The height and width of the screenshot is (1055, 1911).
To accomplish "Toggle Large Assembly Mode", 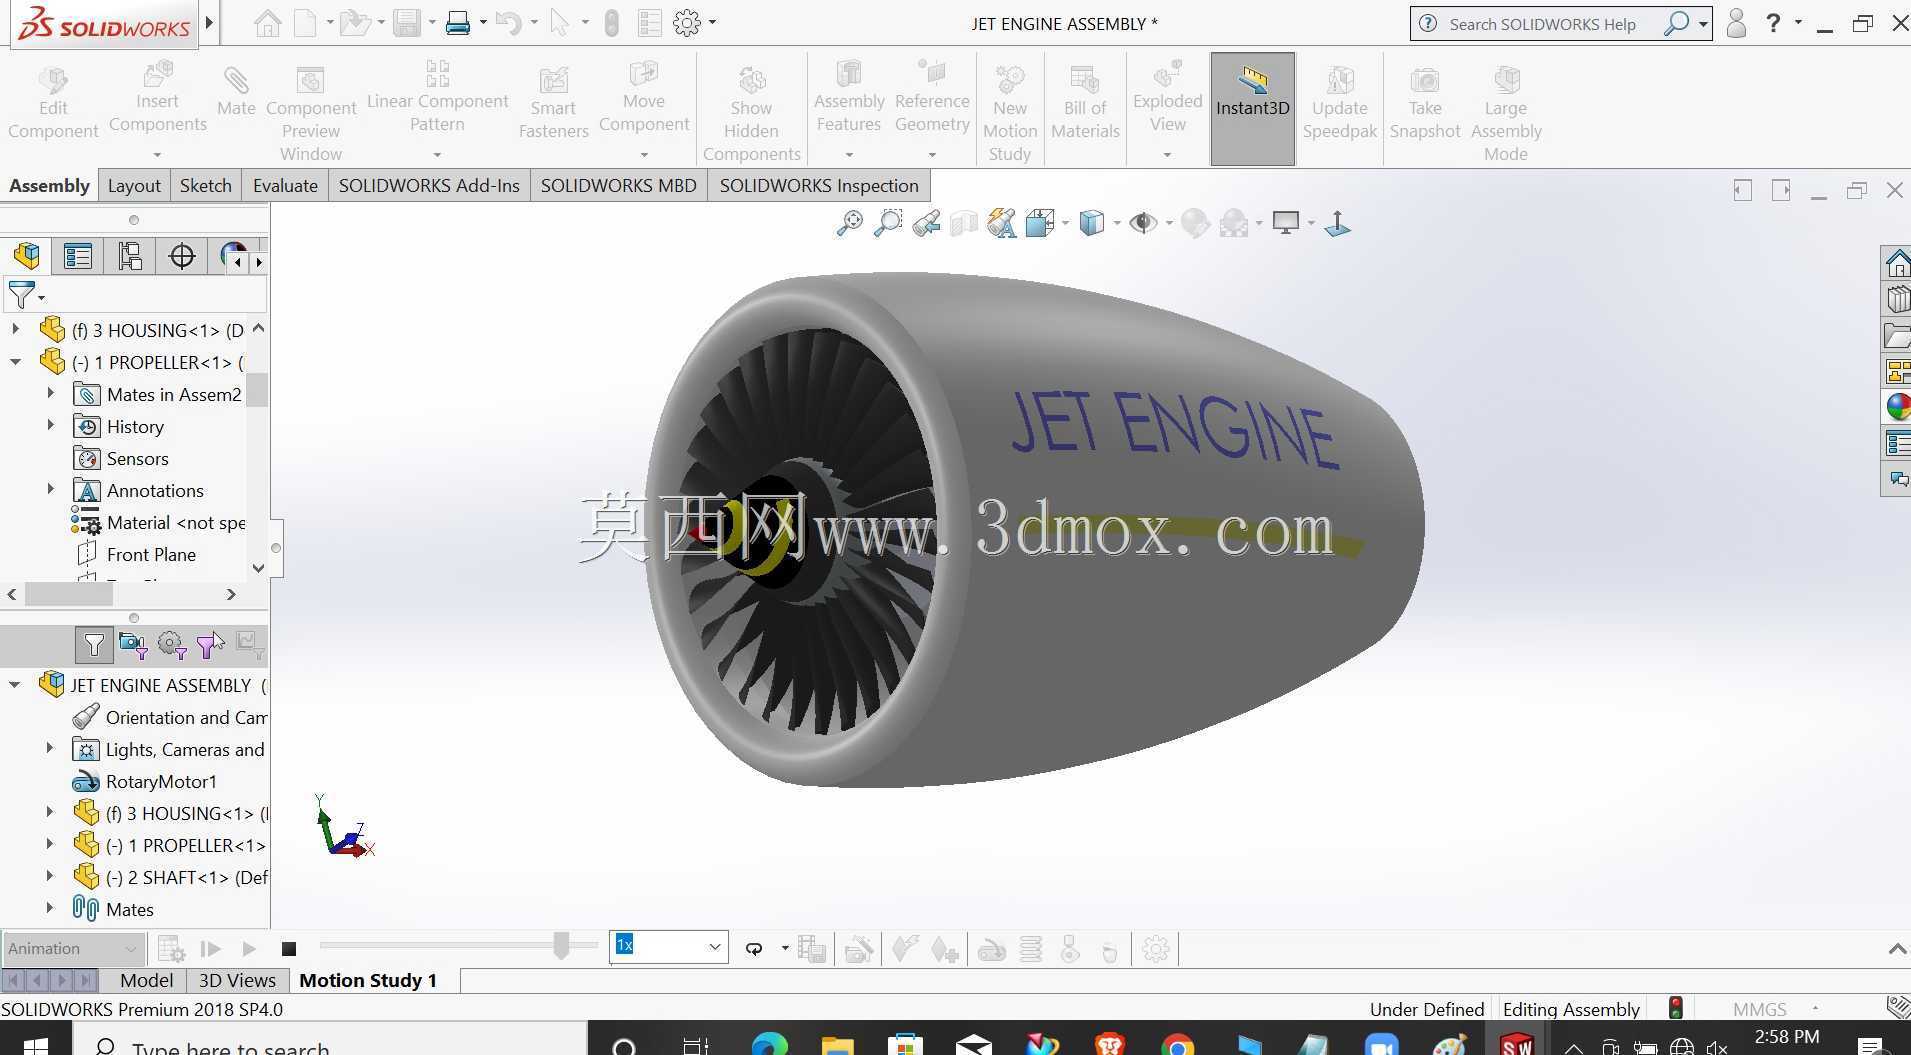I will point(1505,114).
